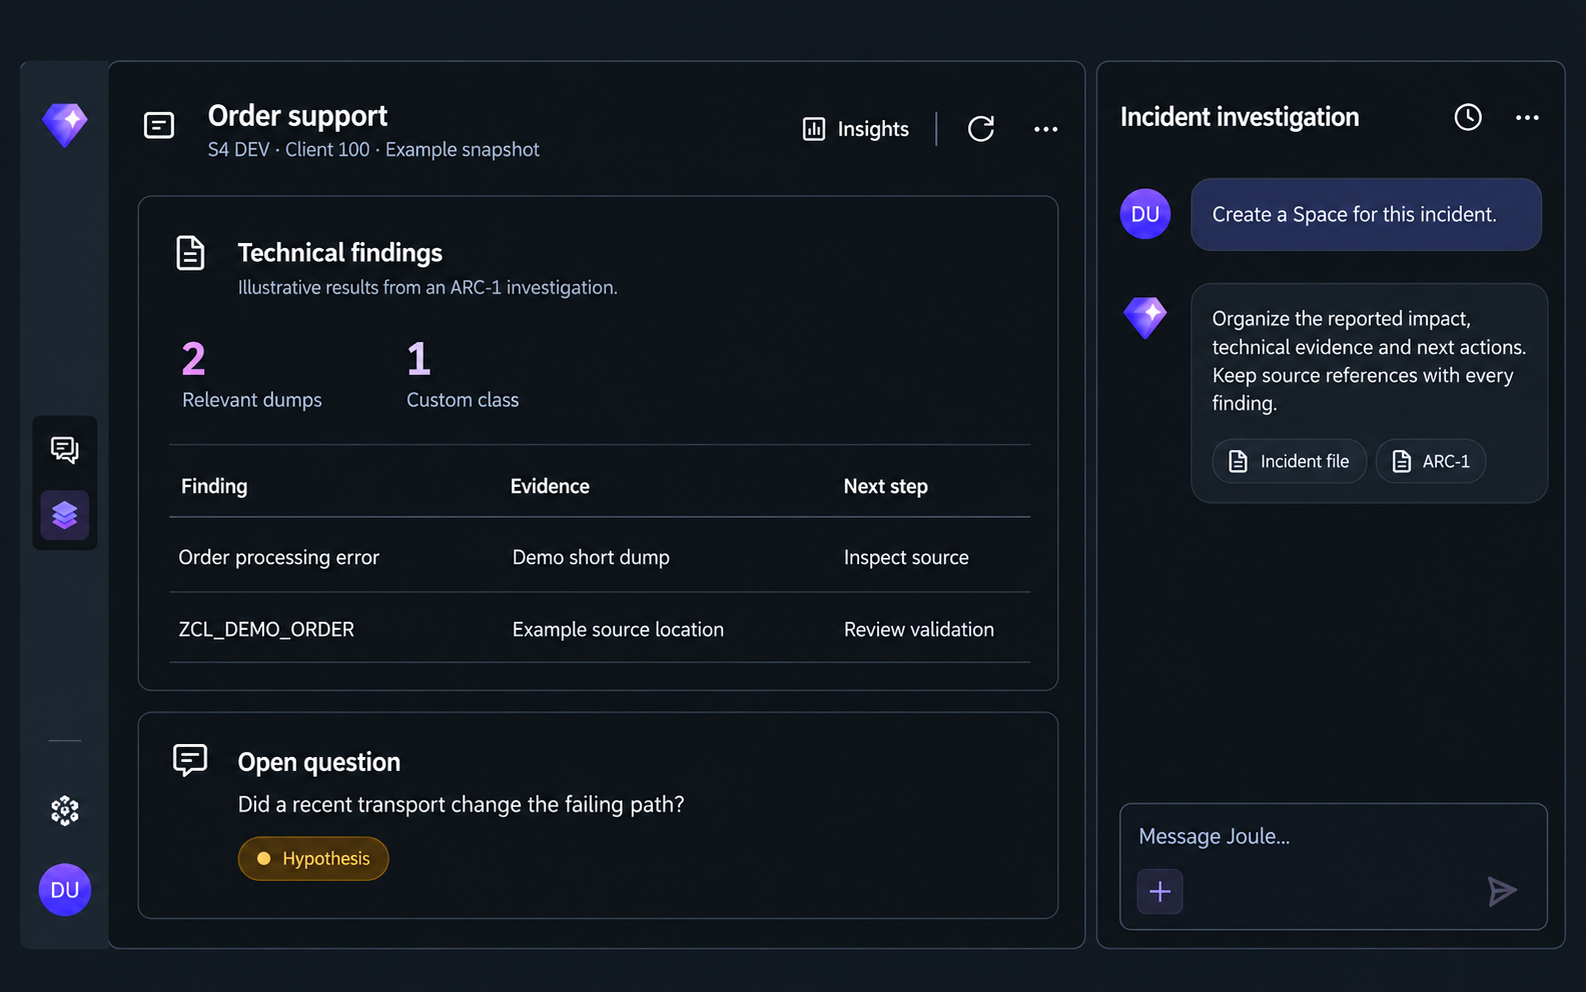Click the Finding column header
This screenshot has width=1586, height=992.
[x=214, y=486]
